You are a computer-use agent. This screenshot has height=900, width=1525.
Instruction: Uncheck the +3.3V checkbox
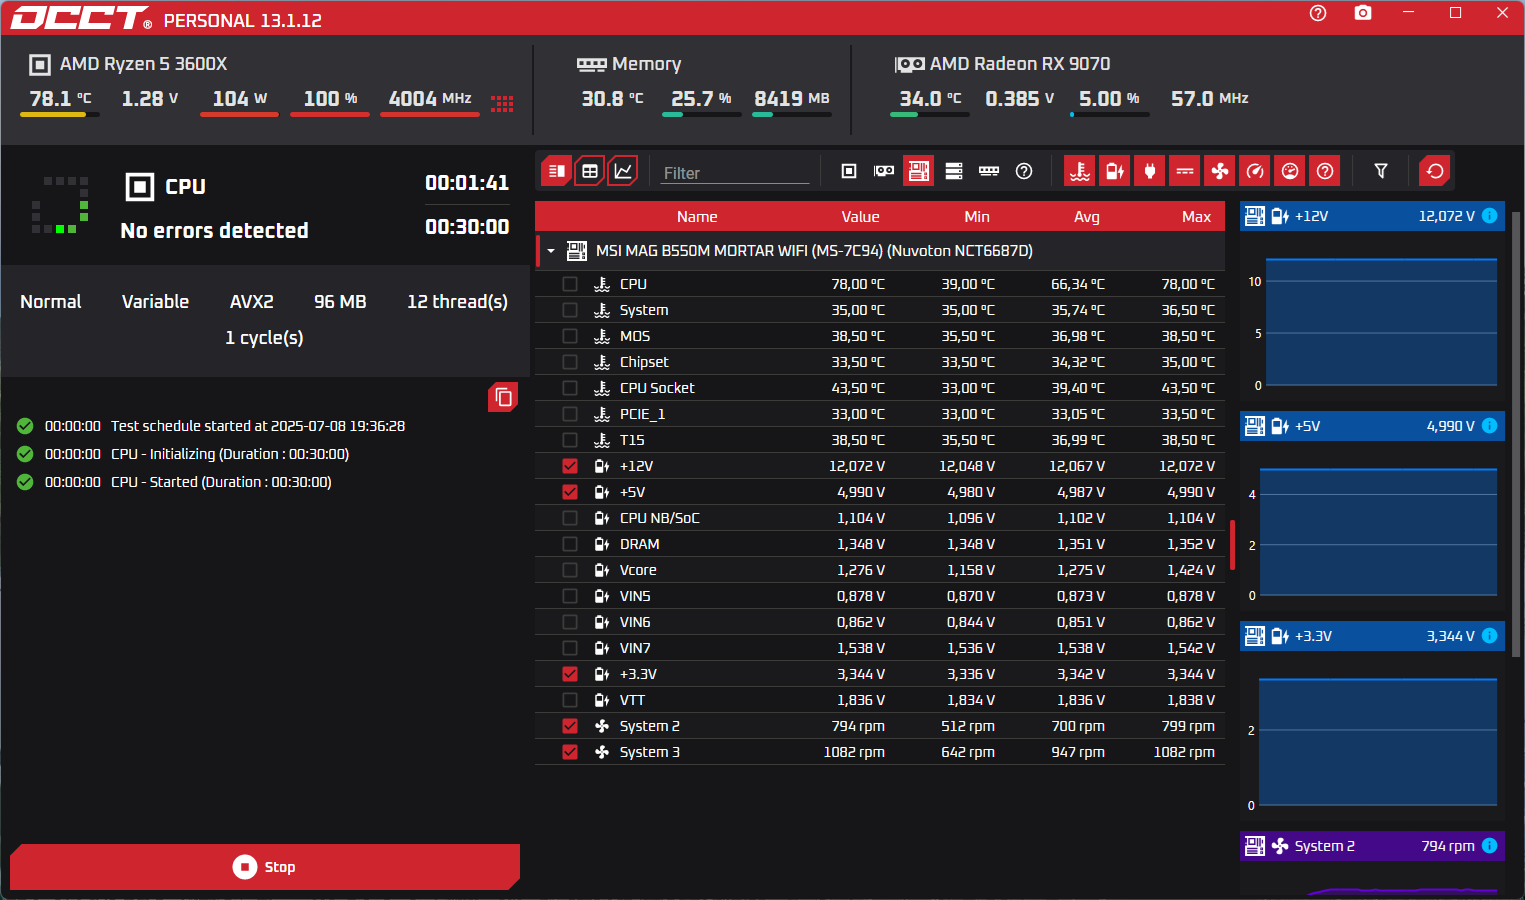coord(570,674)
